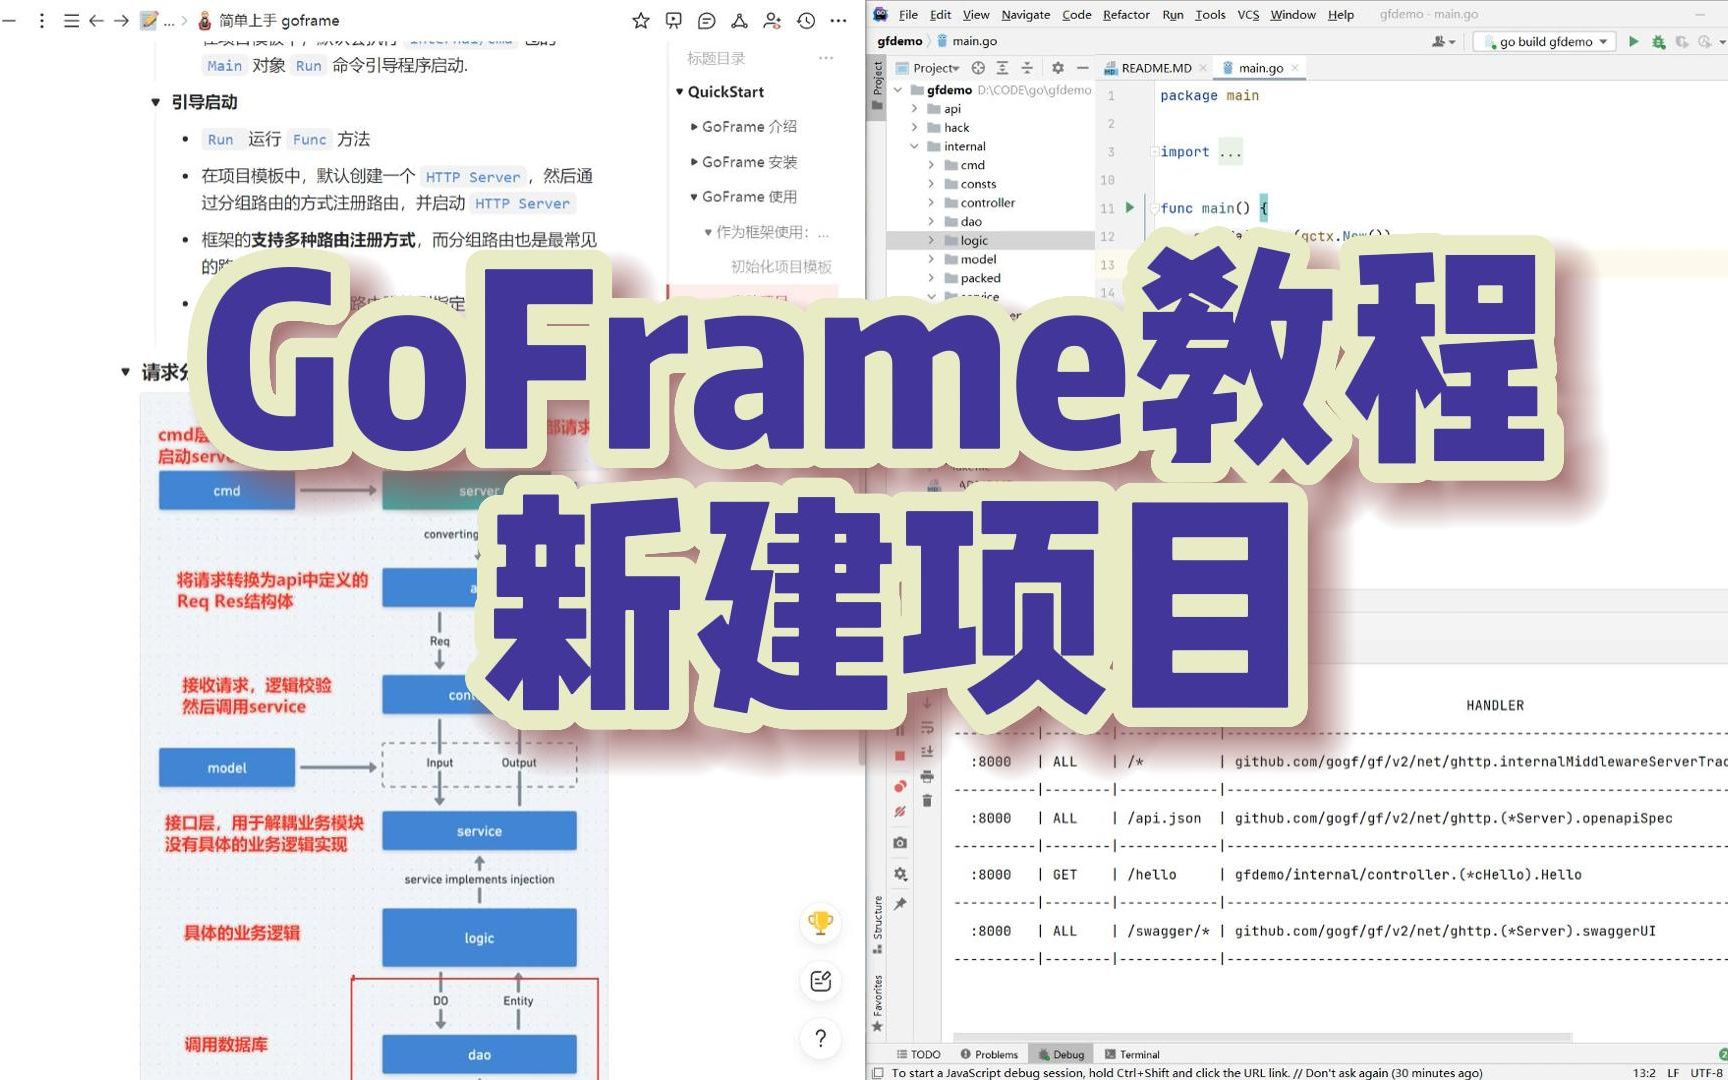The height and width of the screenshot is (1080, 1728).
Task: Toggle the Structure tool window side tab
Action: 877,924
